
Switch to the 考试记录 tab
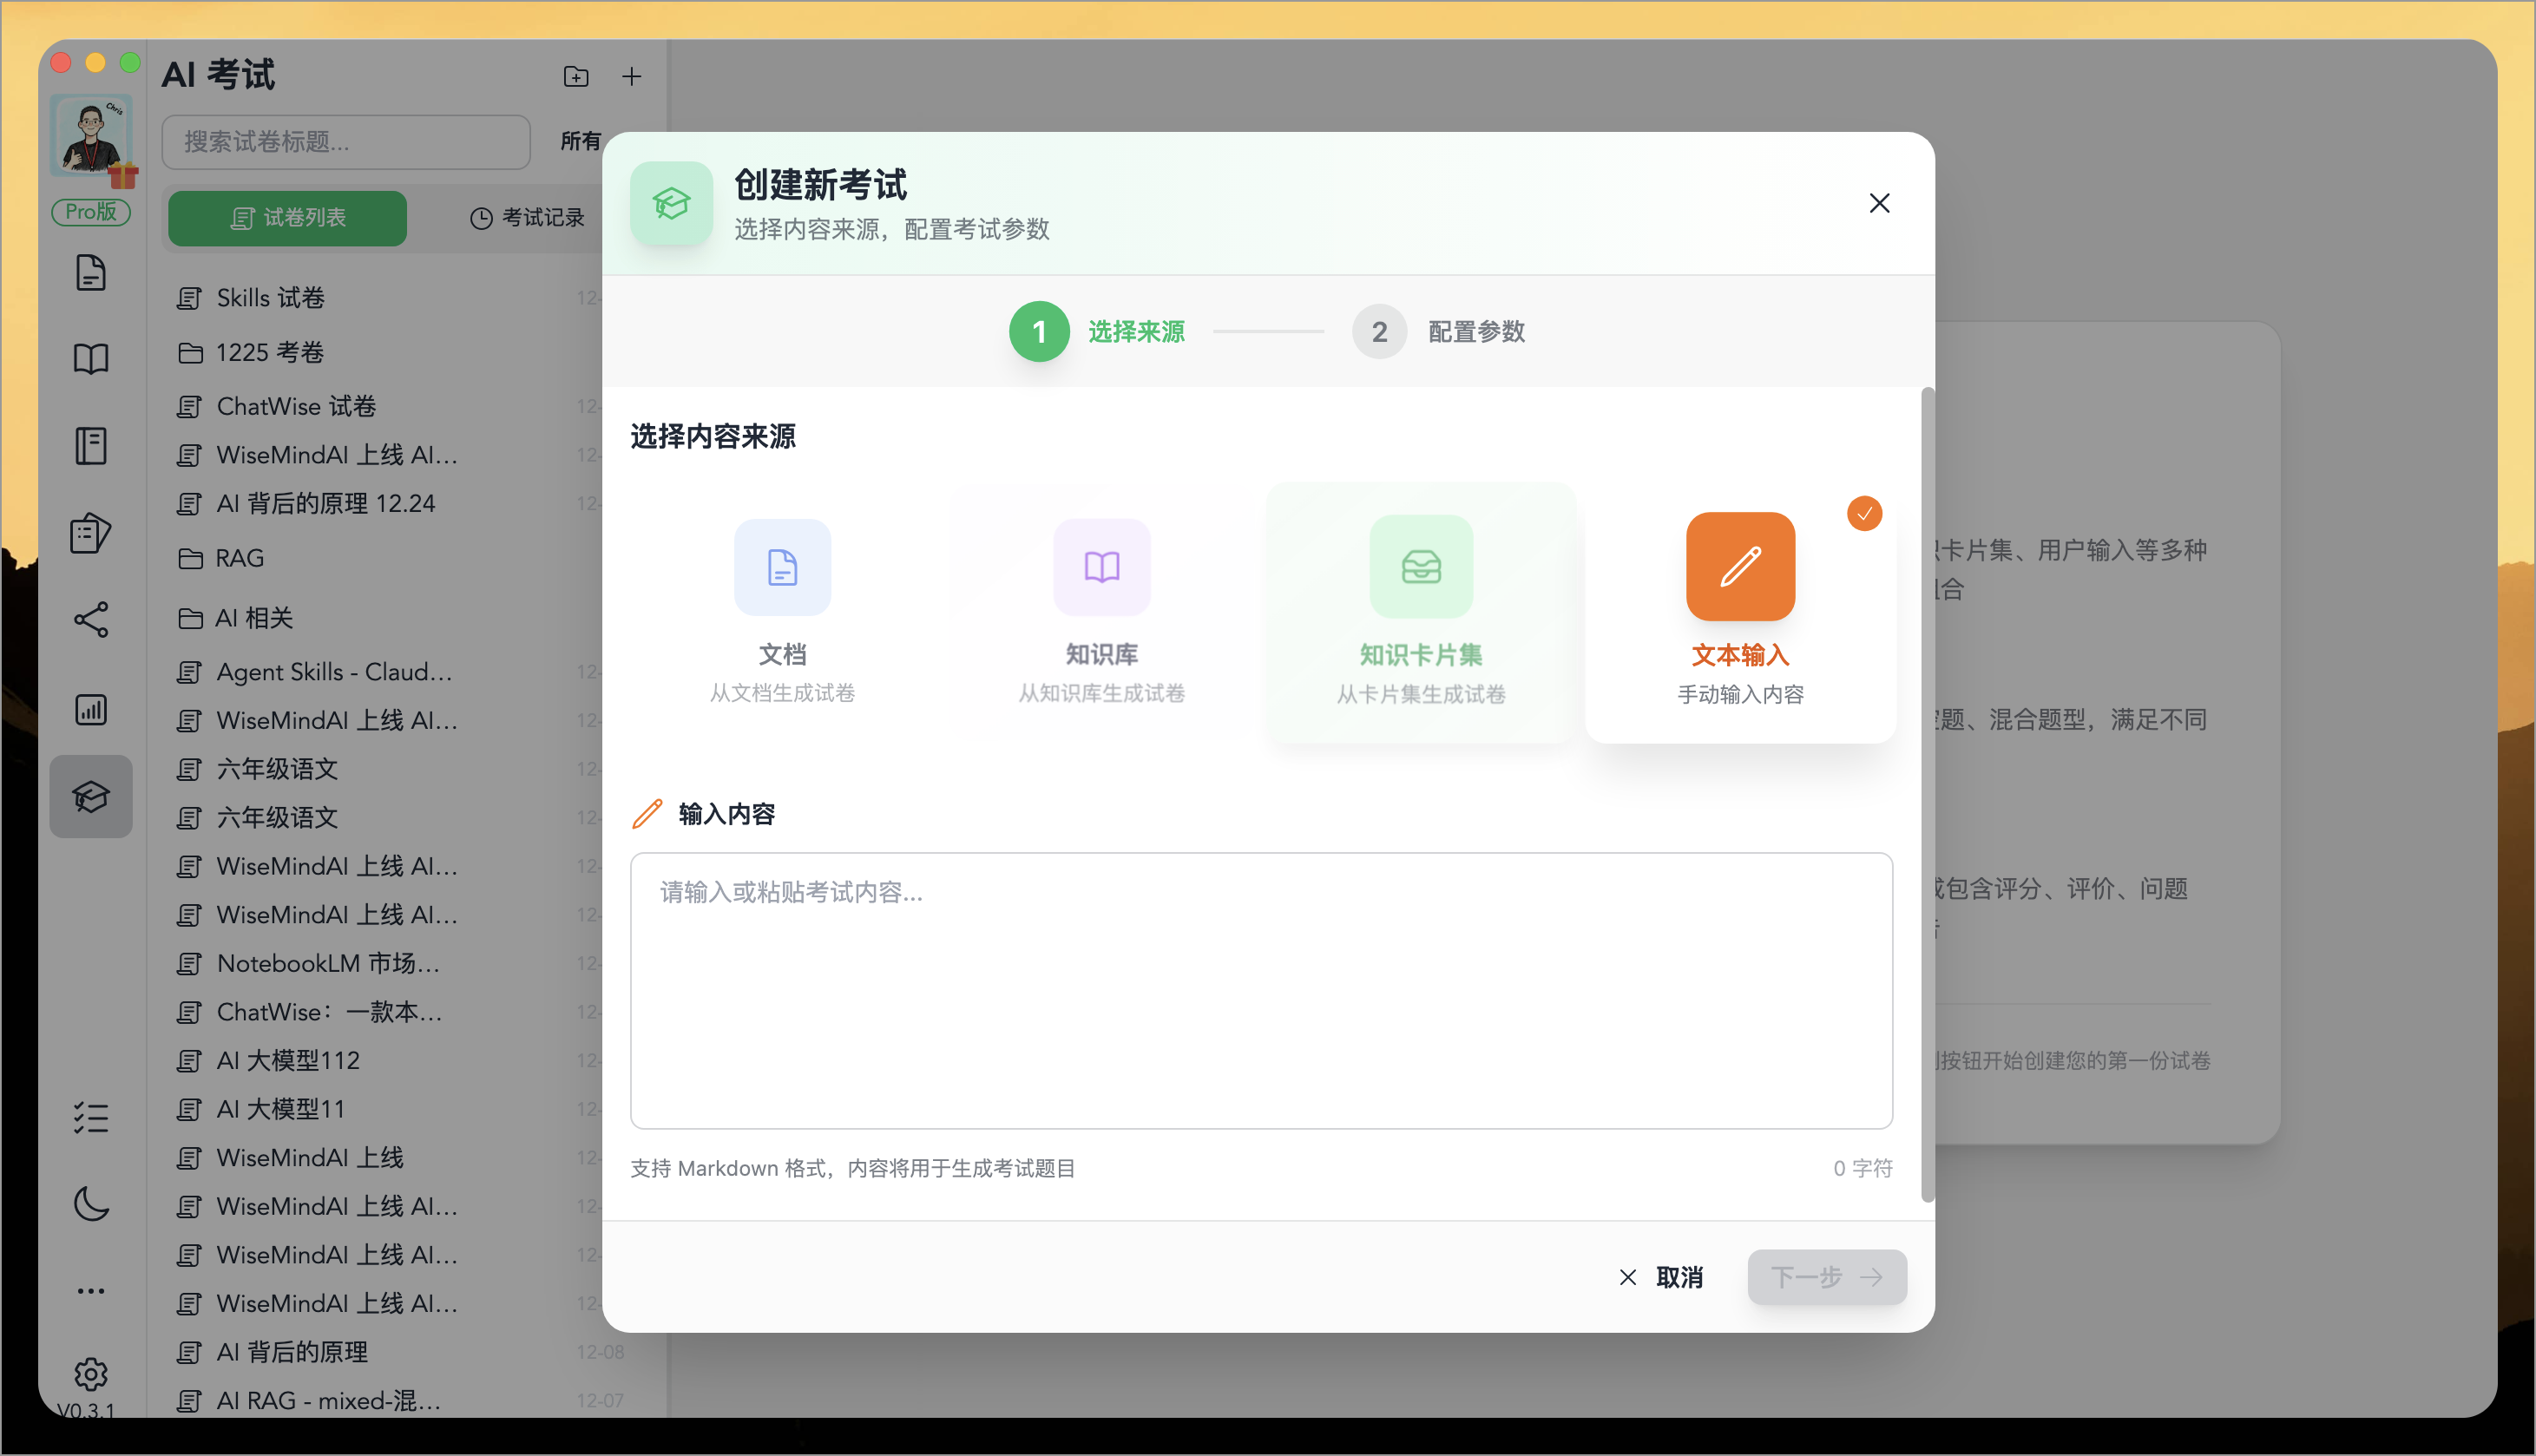click(x=527, y=218)
